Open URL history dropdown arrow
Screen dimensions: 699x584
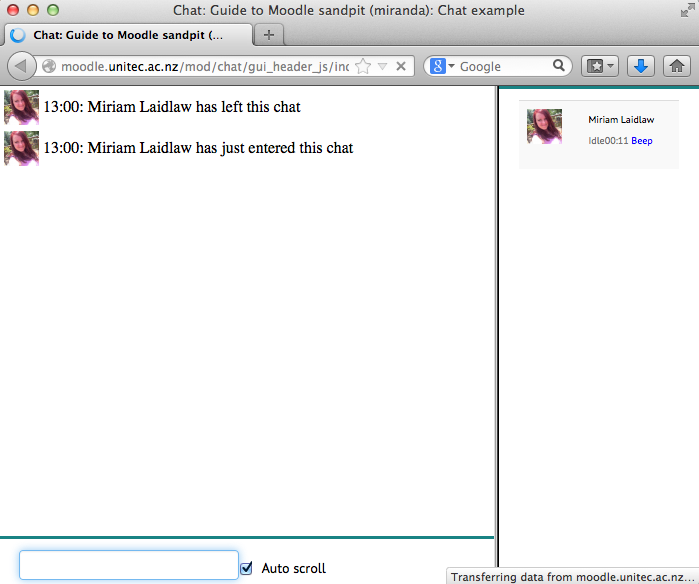pos(382,66)
